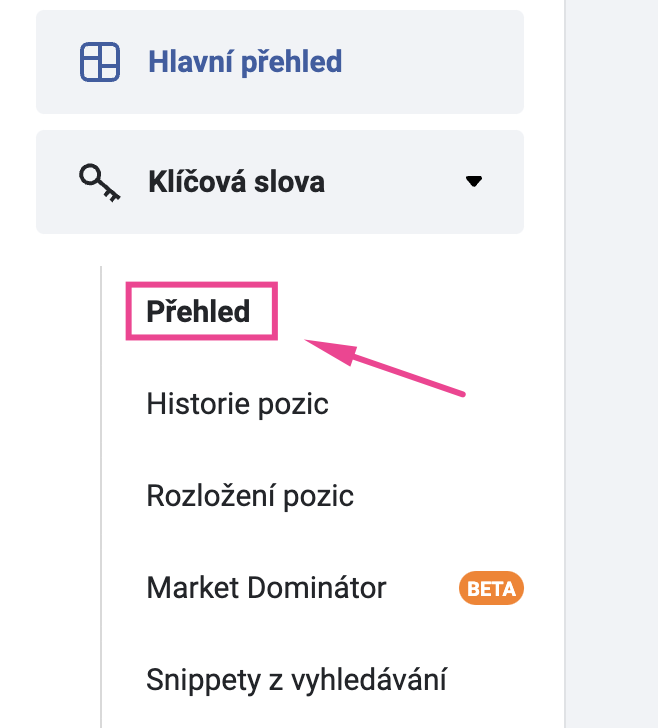Click the word pozic in Historie pozic

tap(293, 405)
